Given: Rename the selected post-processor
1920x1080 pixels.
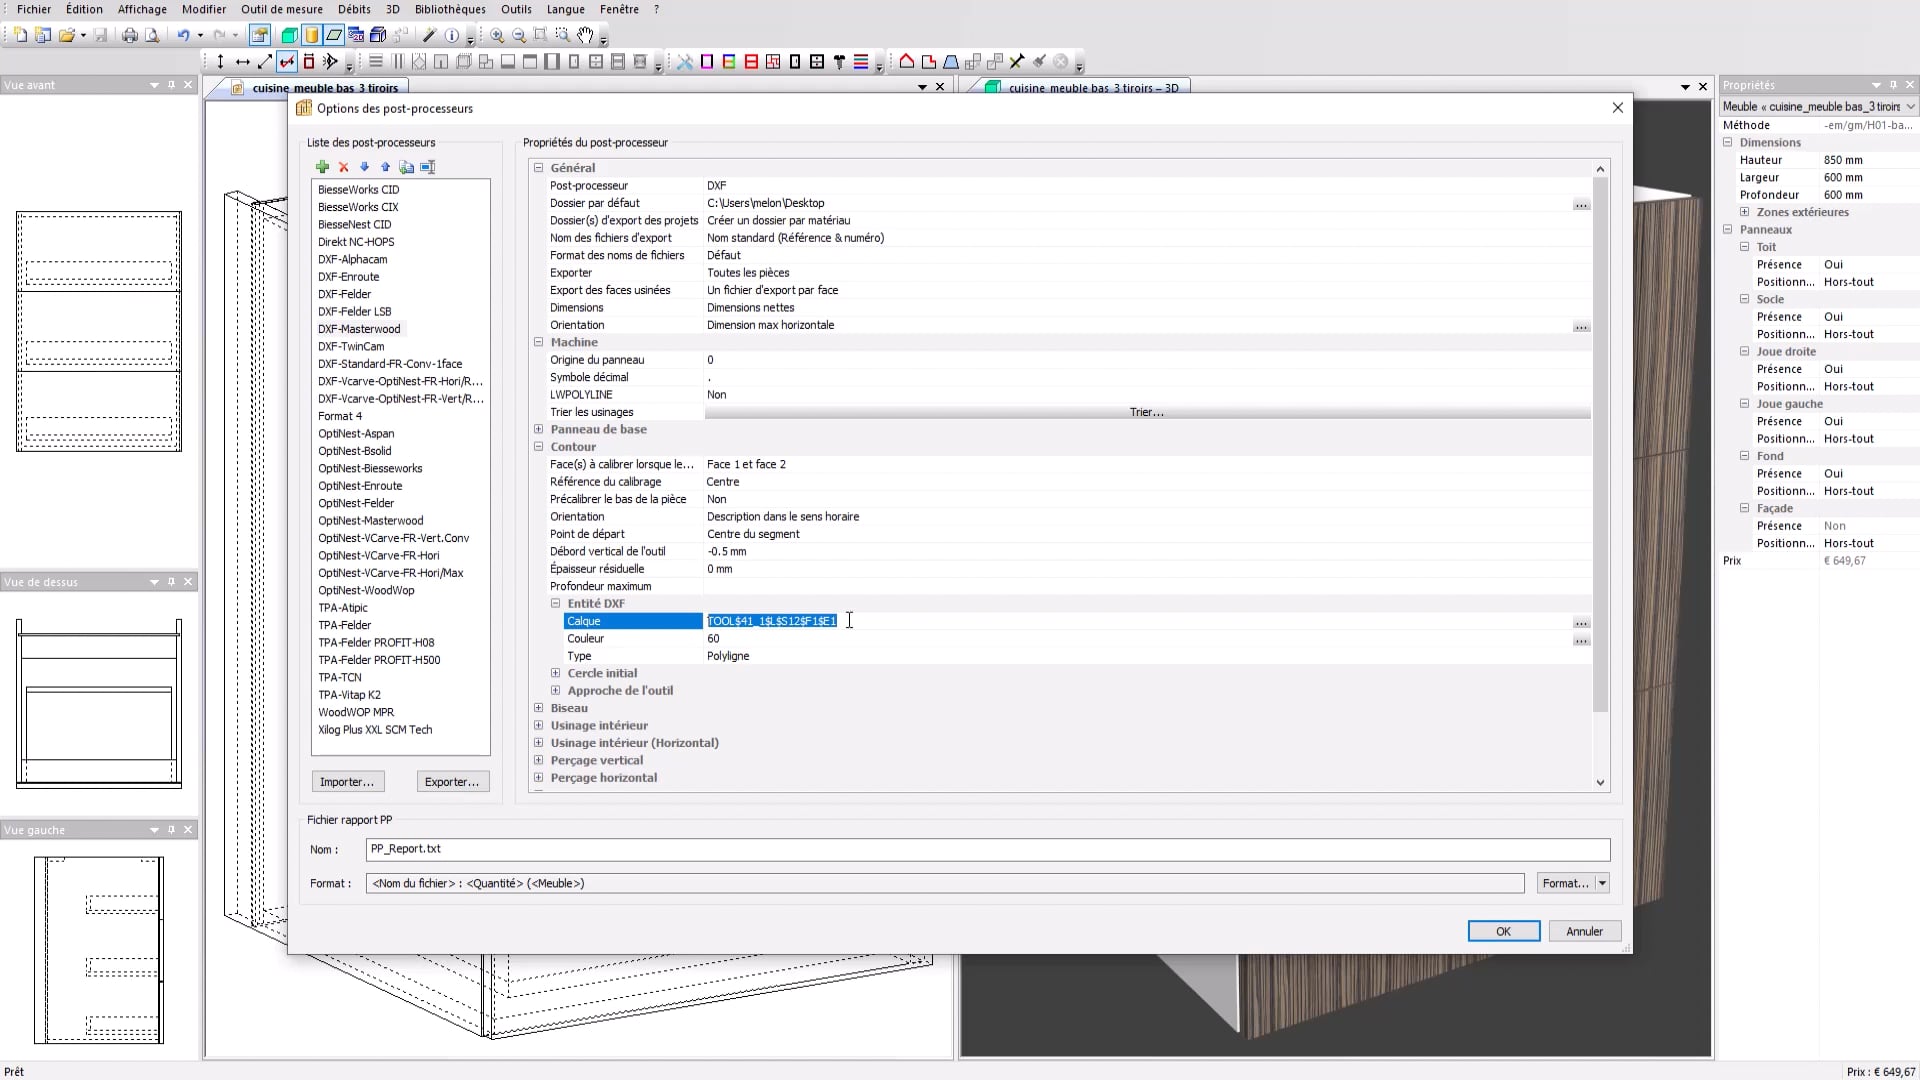Looking at the screenshot, I should click(428, 167).
